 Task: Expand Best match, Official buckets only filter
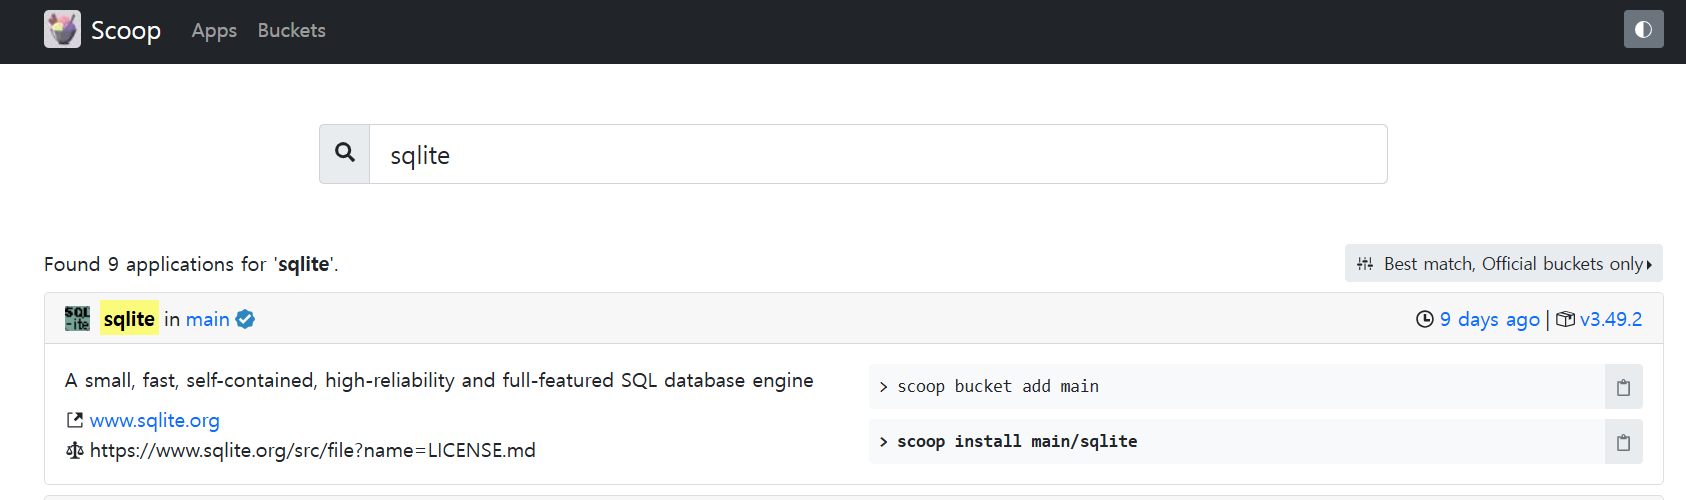click(x=1503, y=263)
